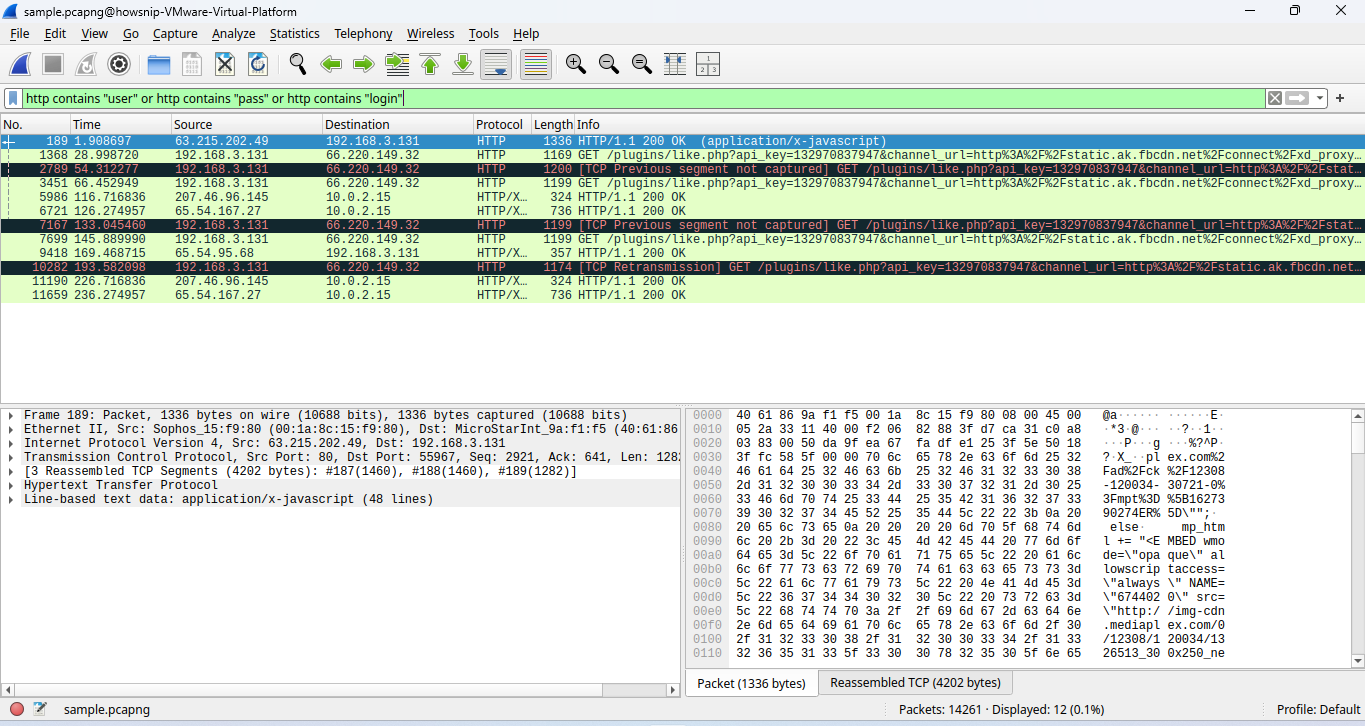1365x726 pixels.
Task: Go forward in packet history
Action: pos(364,64)
